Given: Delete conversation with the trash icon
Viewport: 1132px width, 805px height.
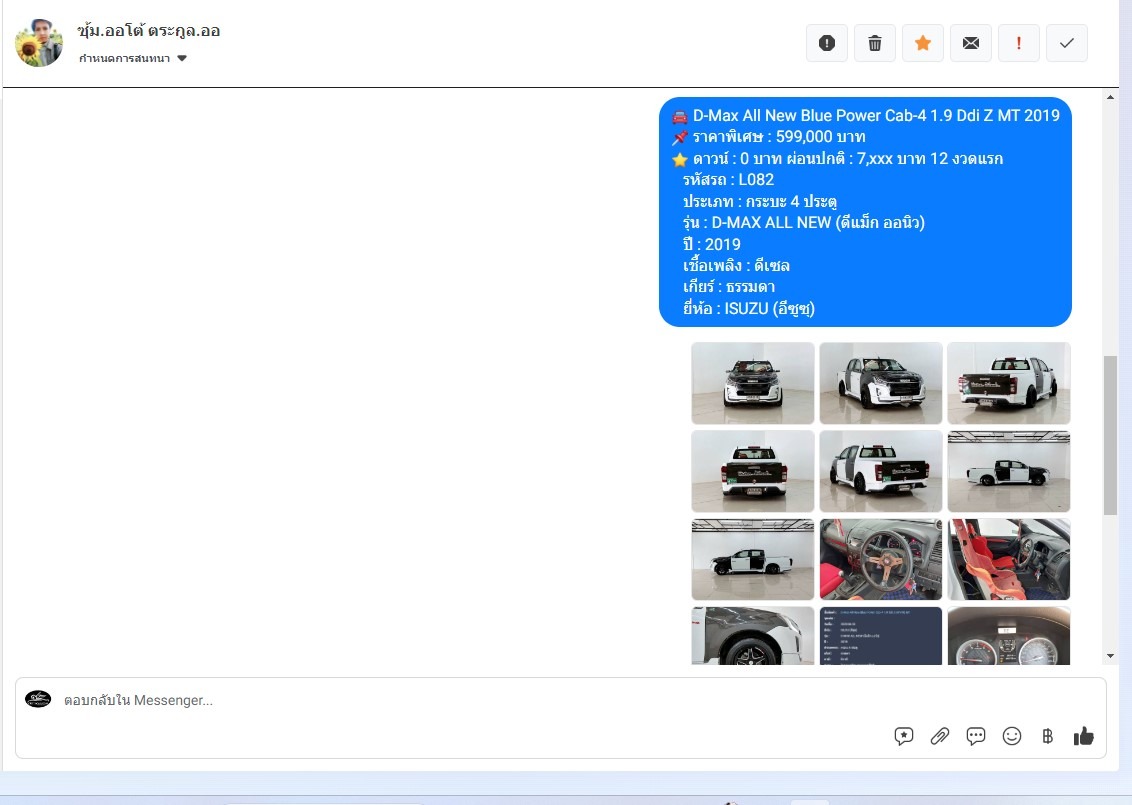Looking at the screenshot, I should pos(875,43).
